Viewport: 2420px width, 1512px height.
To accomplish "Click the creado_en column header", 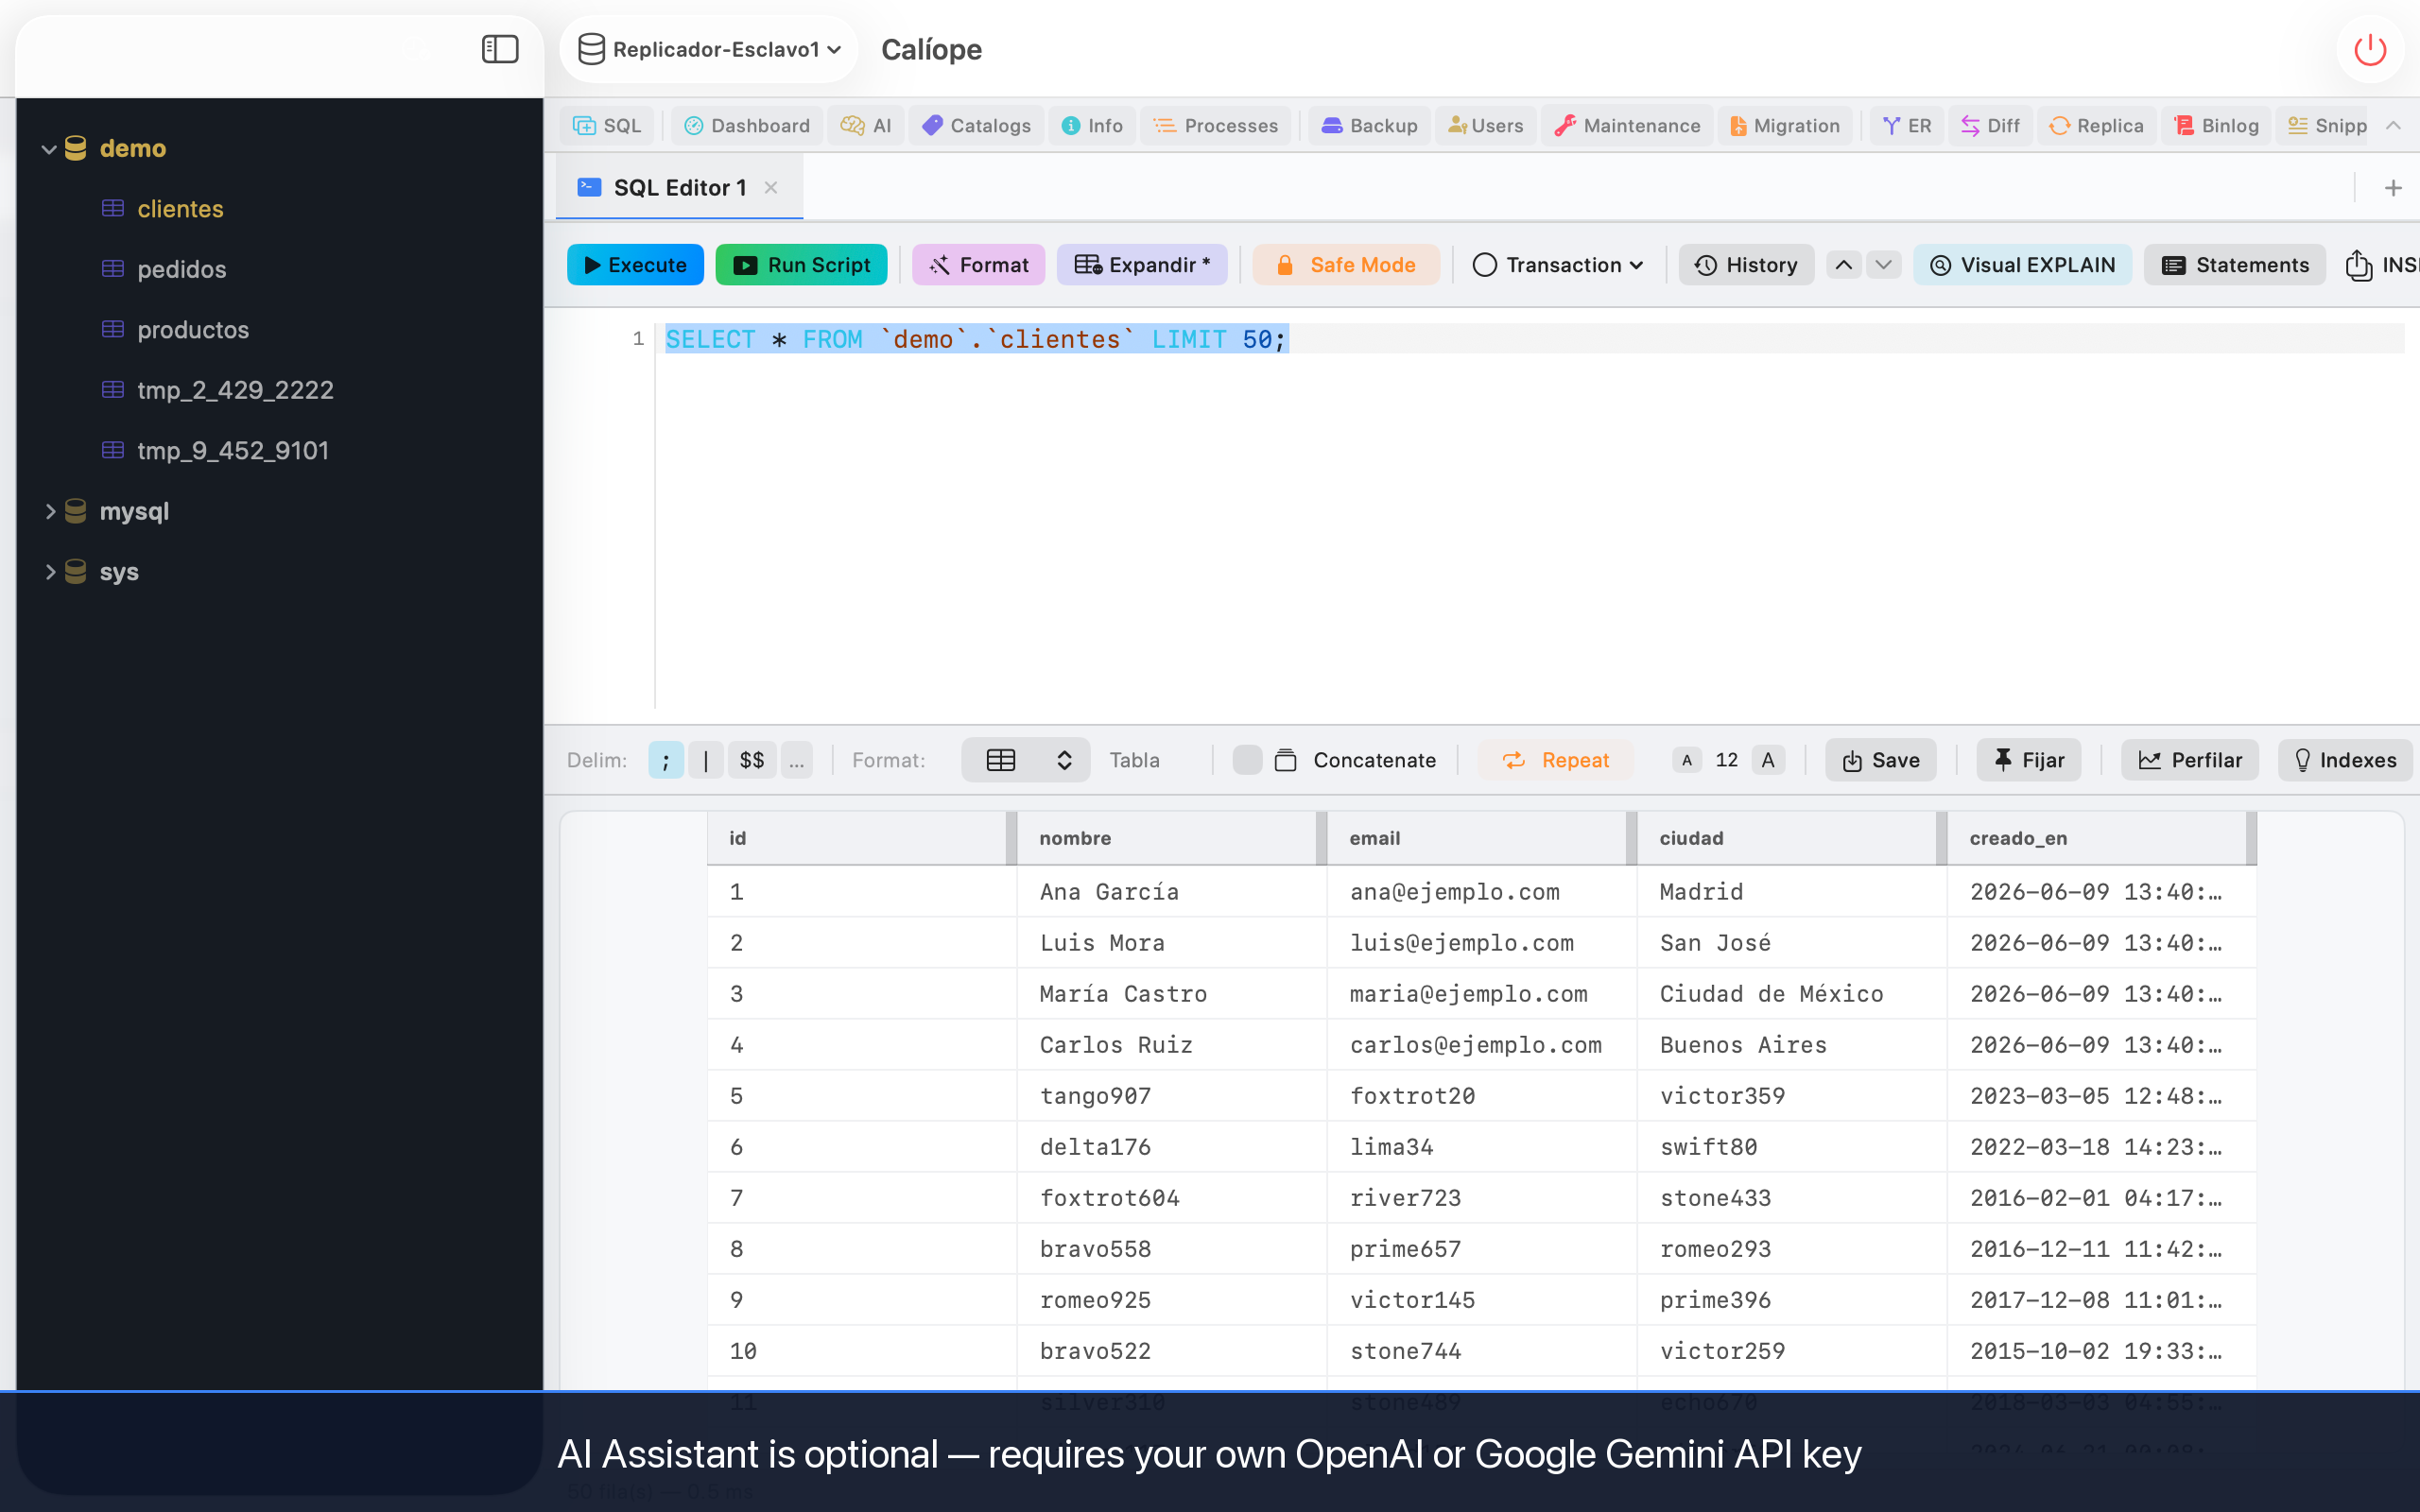I will 2097,838.
